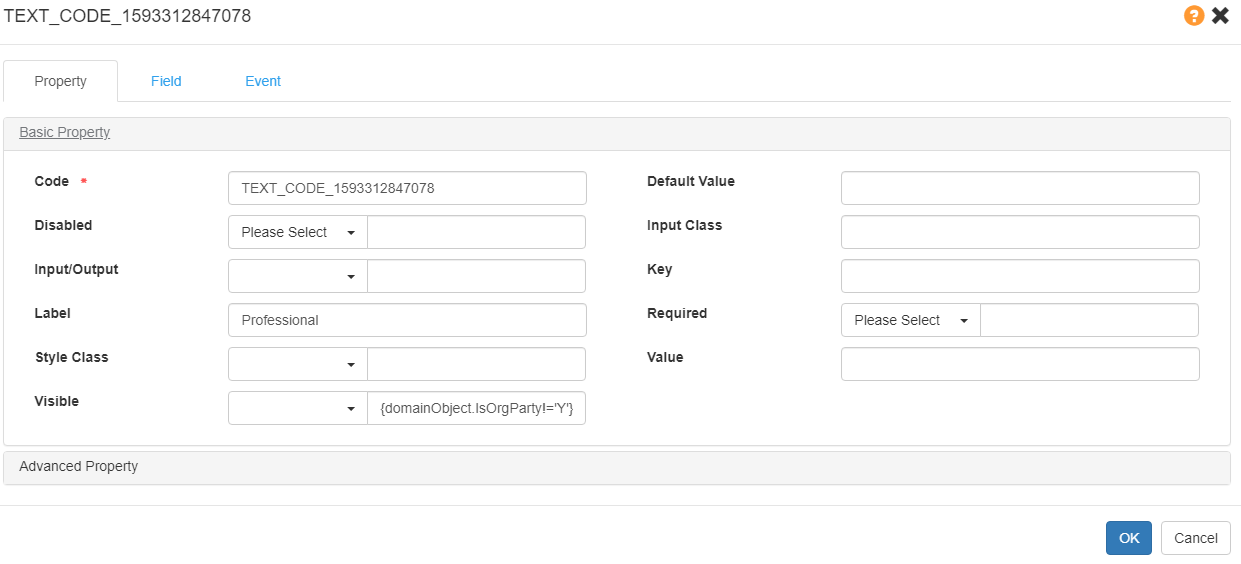Expand the Advanced Property section
This screenshot has height=564, width=1241.
79,466
